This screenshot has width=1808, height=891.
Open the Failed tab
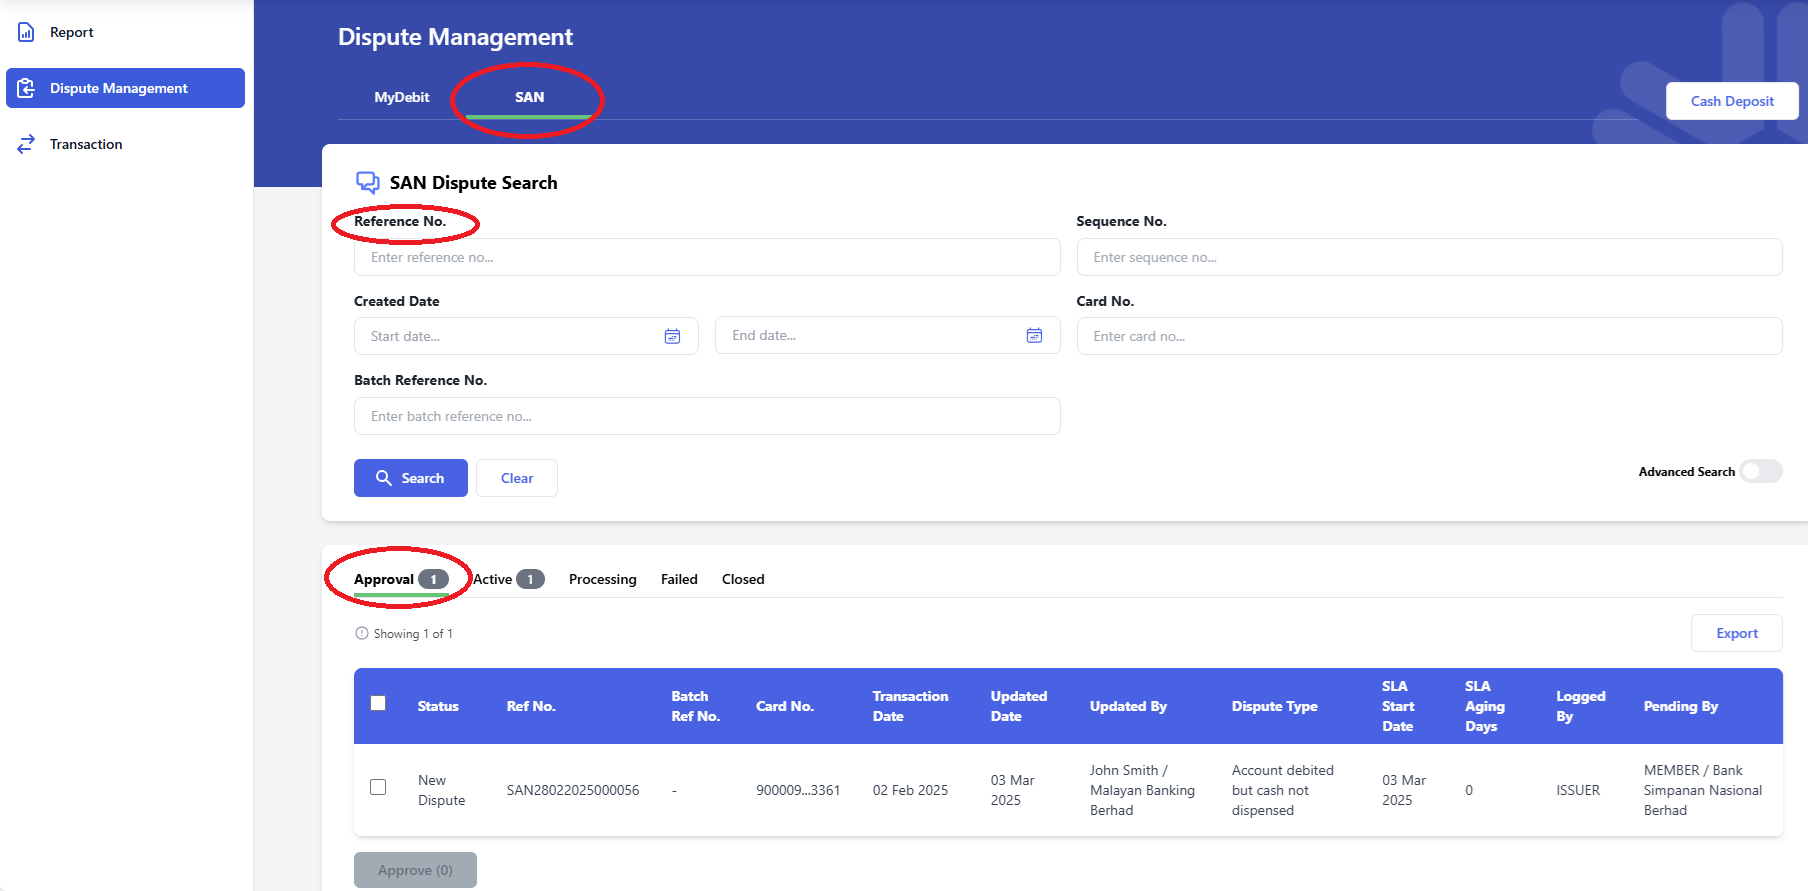coord(679,579)
